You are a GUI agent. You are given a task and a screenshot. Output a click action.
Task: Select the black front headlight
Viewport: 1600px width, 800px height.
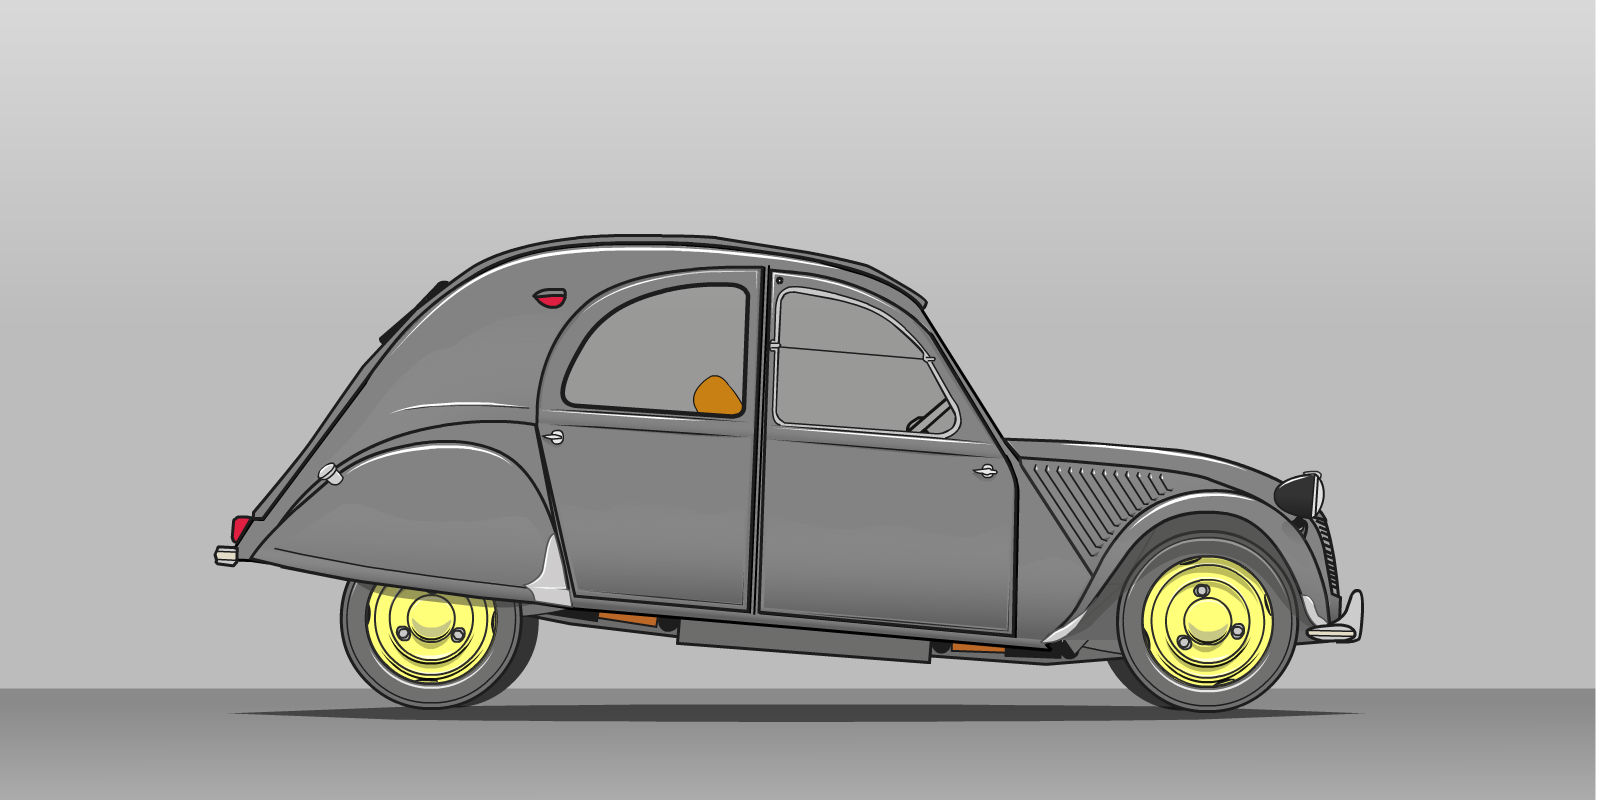[1297, 494]
